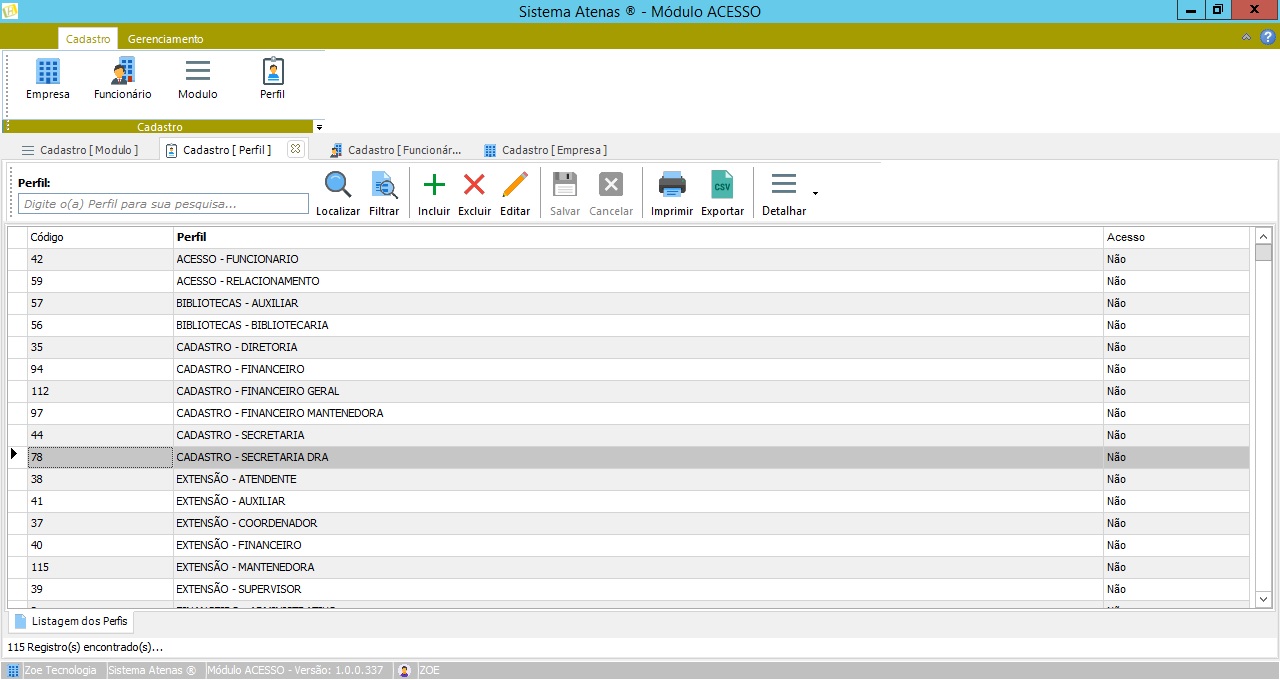Click code cell 112
Image resolution: width=1280 pixels, height=680 pixels.
(100, 391)
